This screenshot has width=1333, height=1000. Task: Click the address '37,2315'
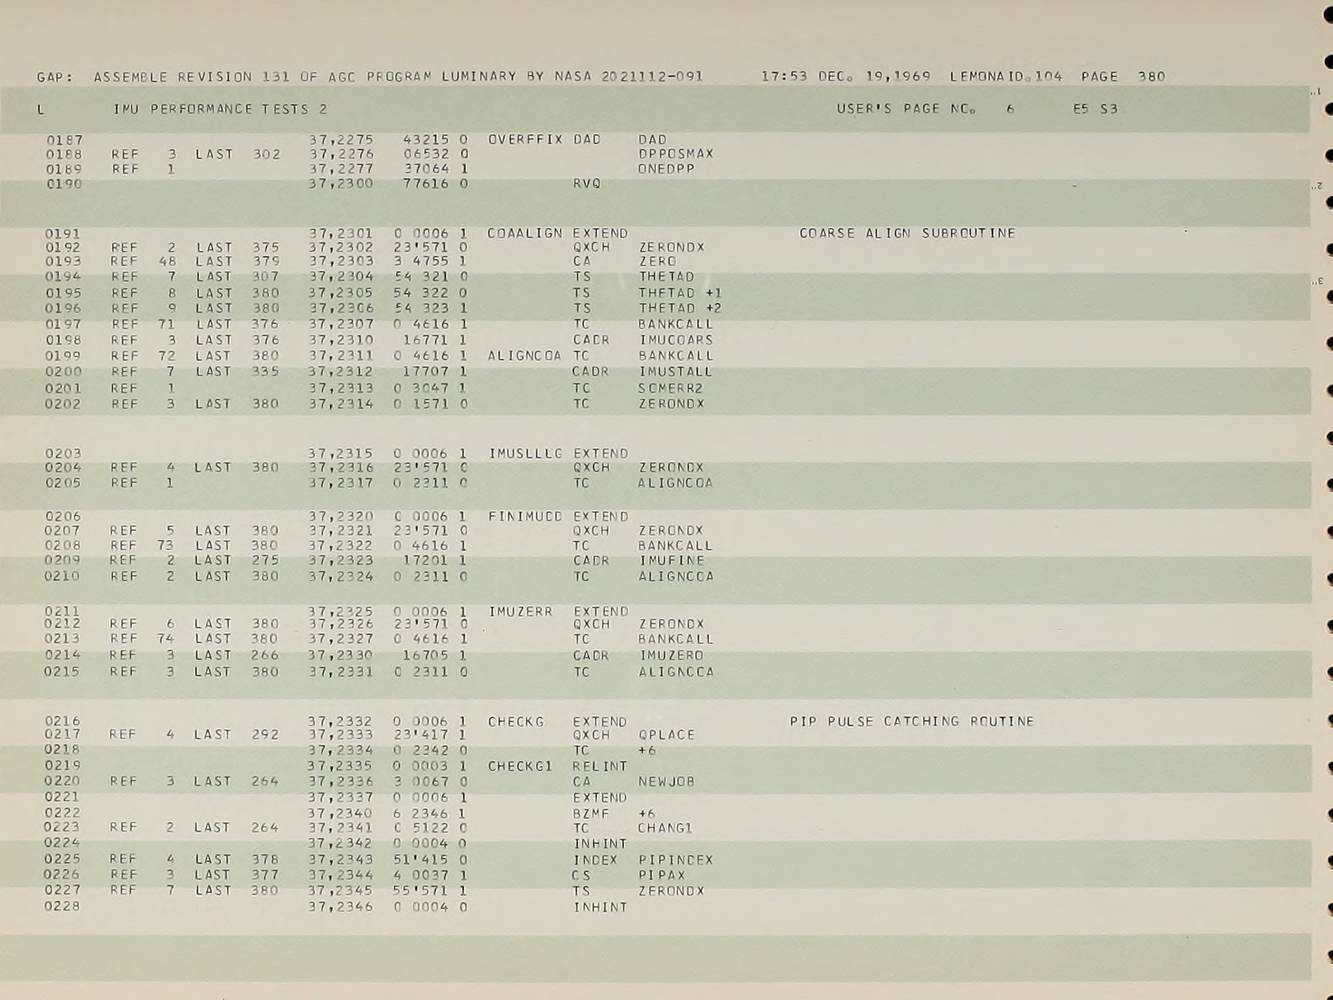[341, 454]
